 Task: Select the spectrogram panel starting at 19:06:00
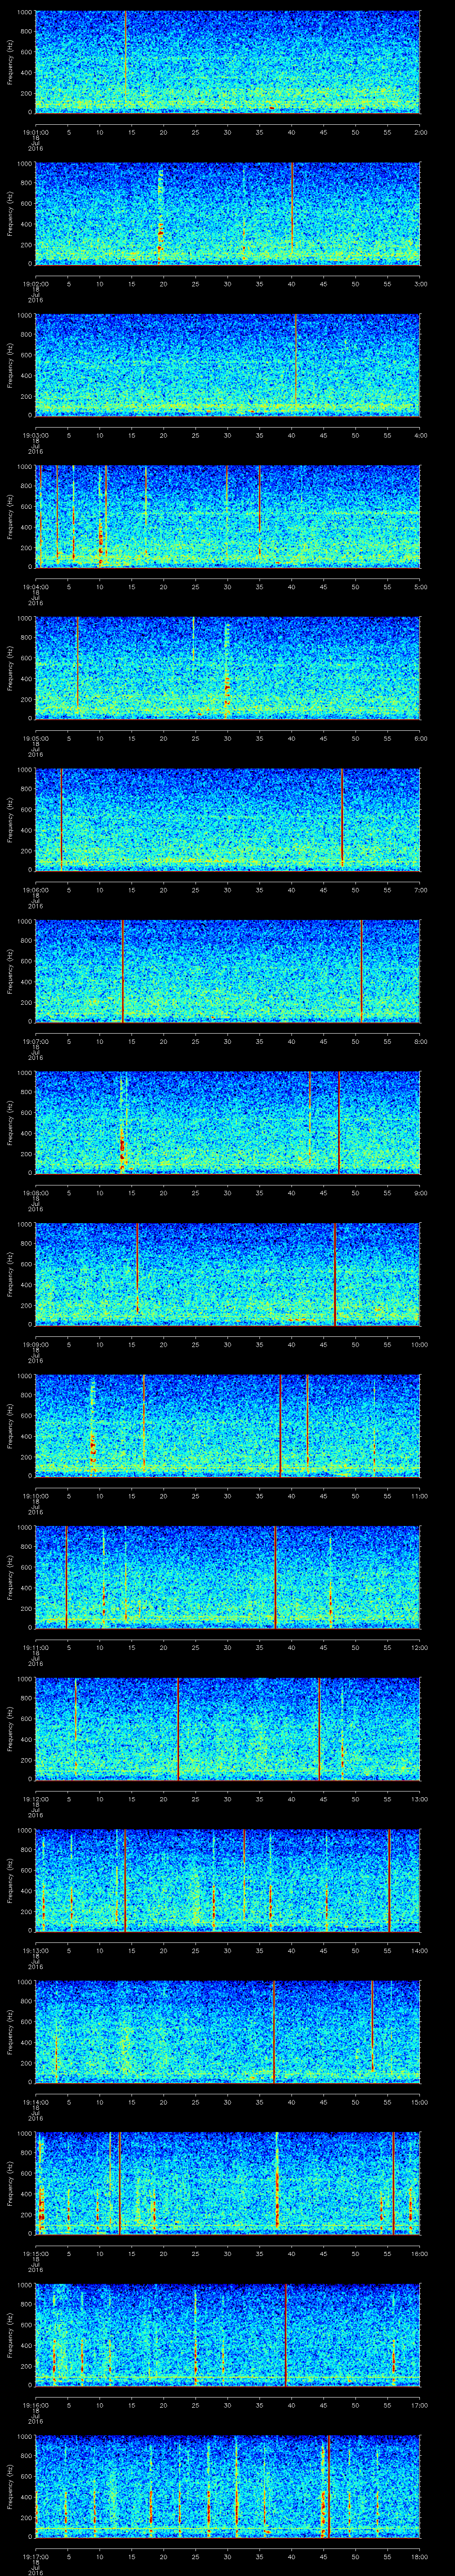pyautogui.click(x=227, y=819)
